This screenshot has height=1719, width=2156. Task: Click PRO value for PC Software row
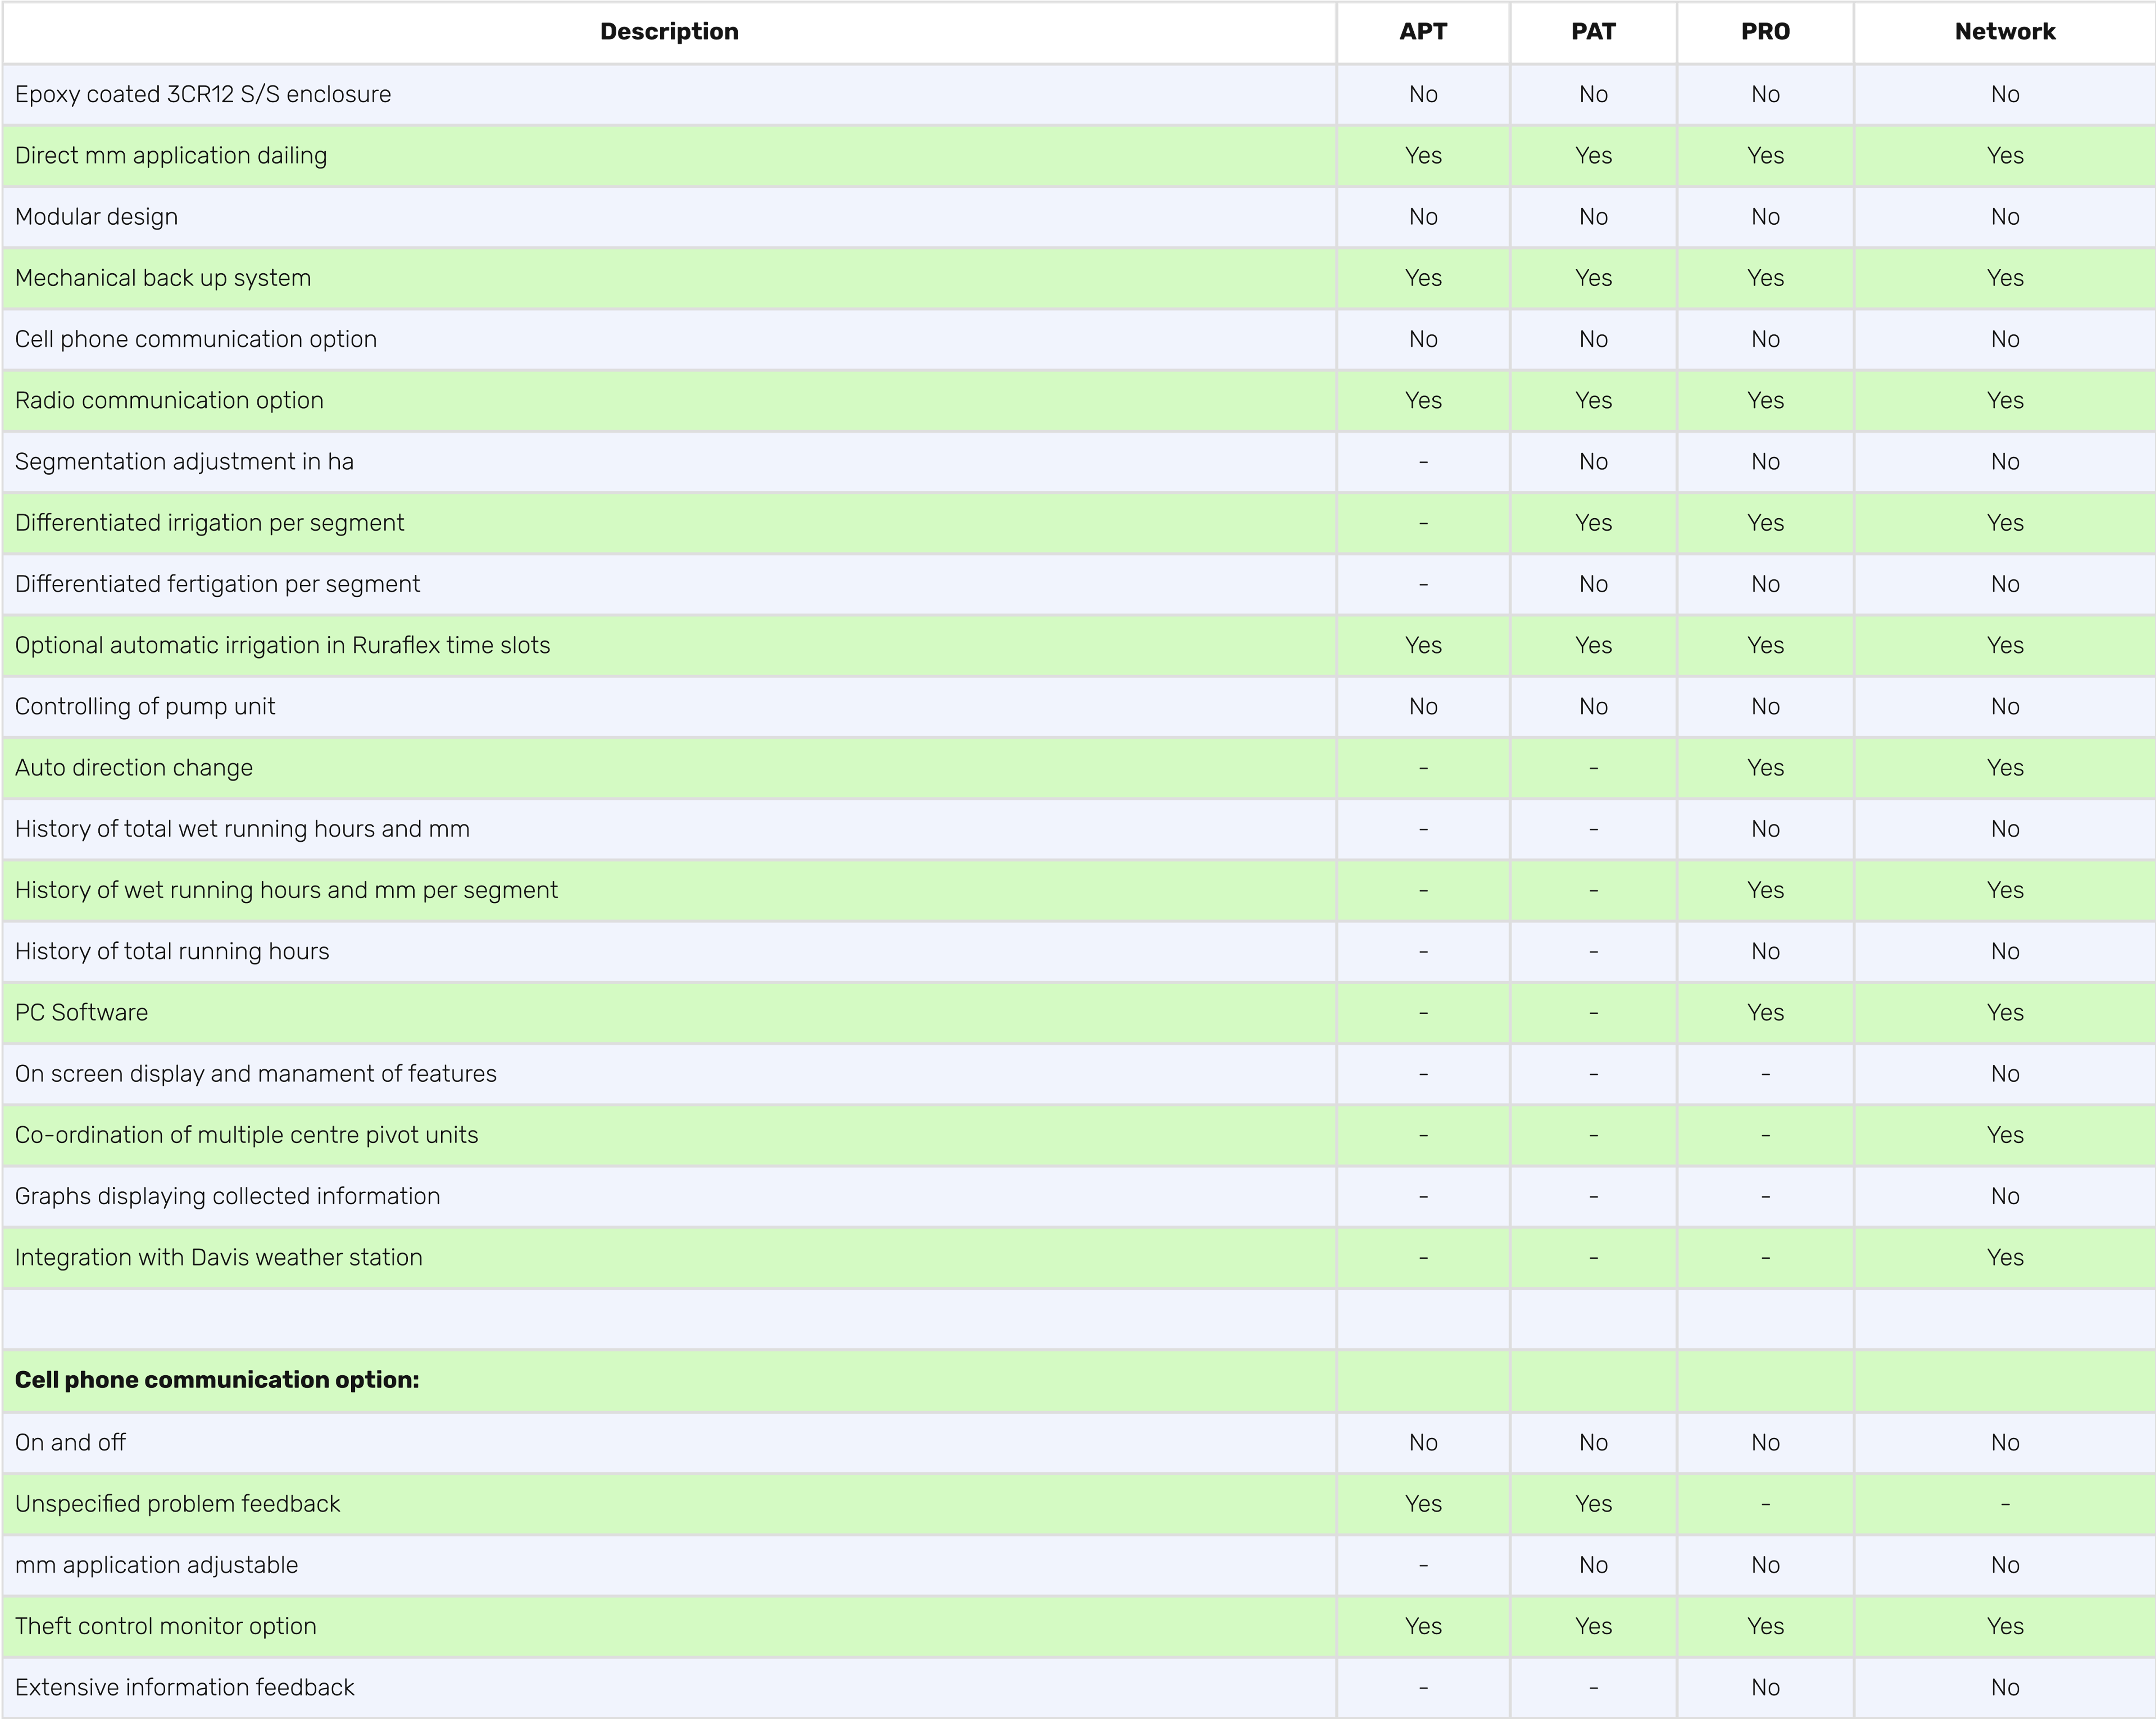(1765, 1012)
